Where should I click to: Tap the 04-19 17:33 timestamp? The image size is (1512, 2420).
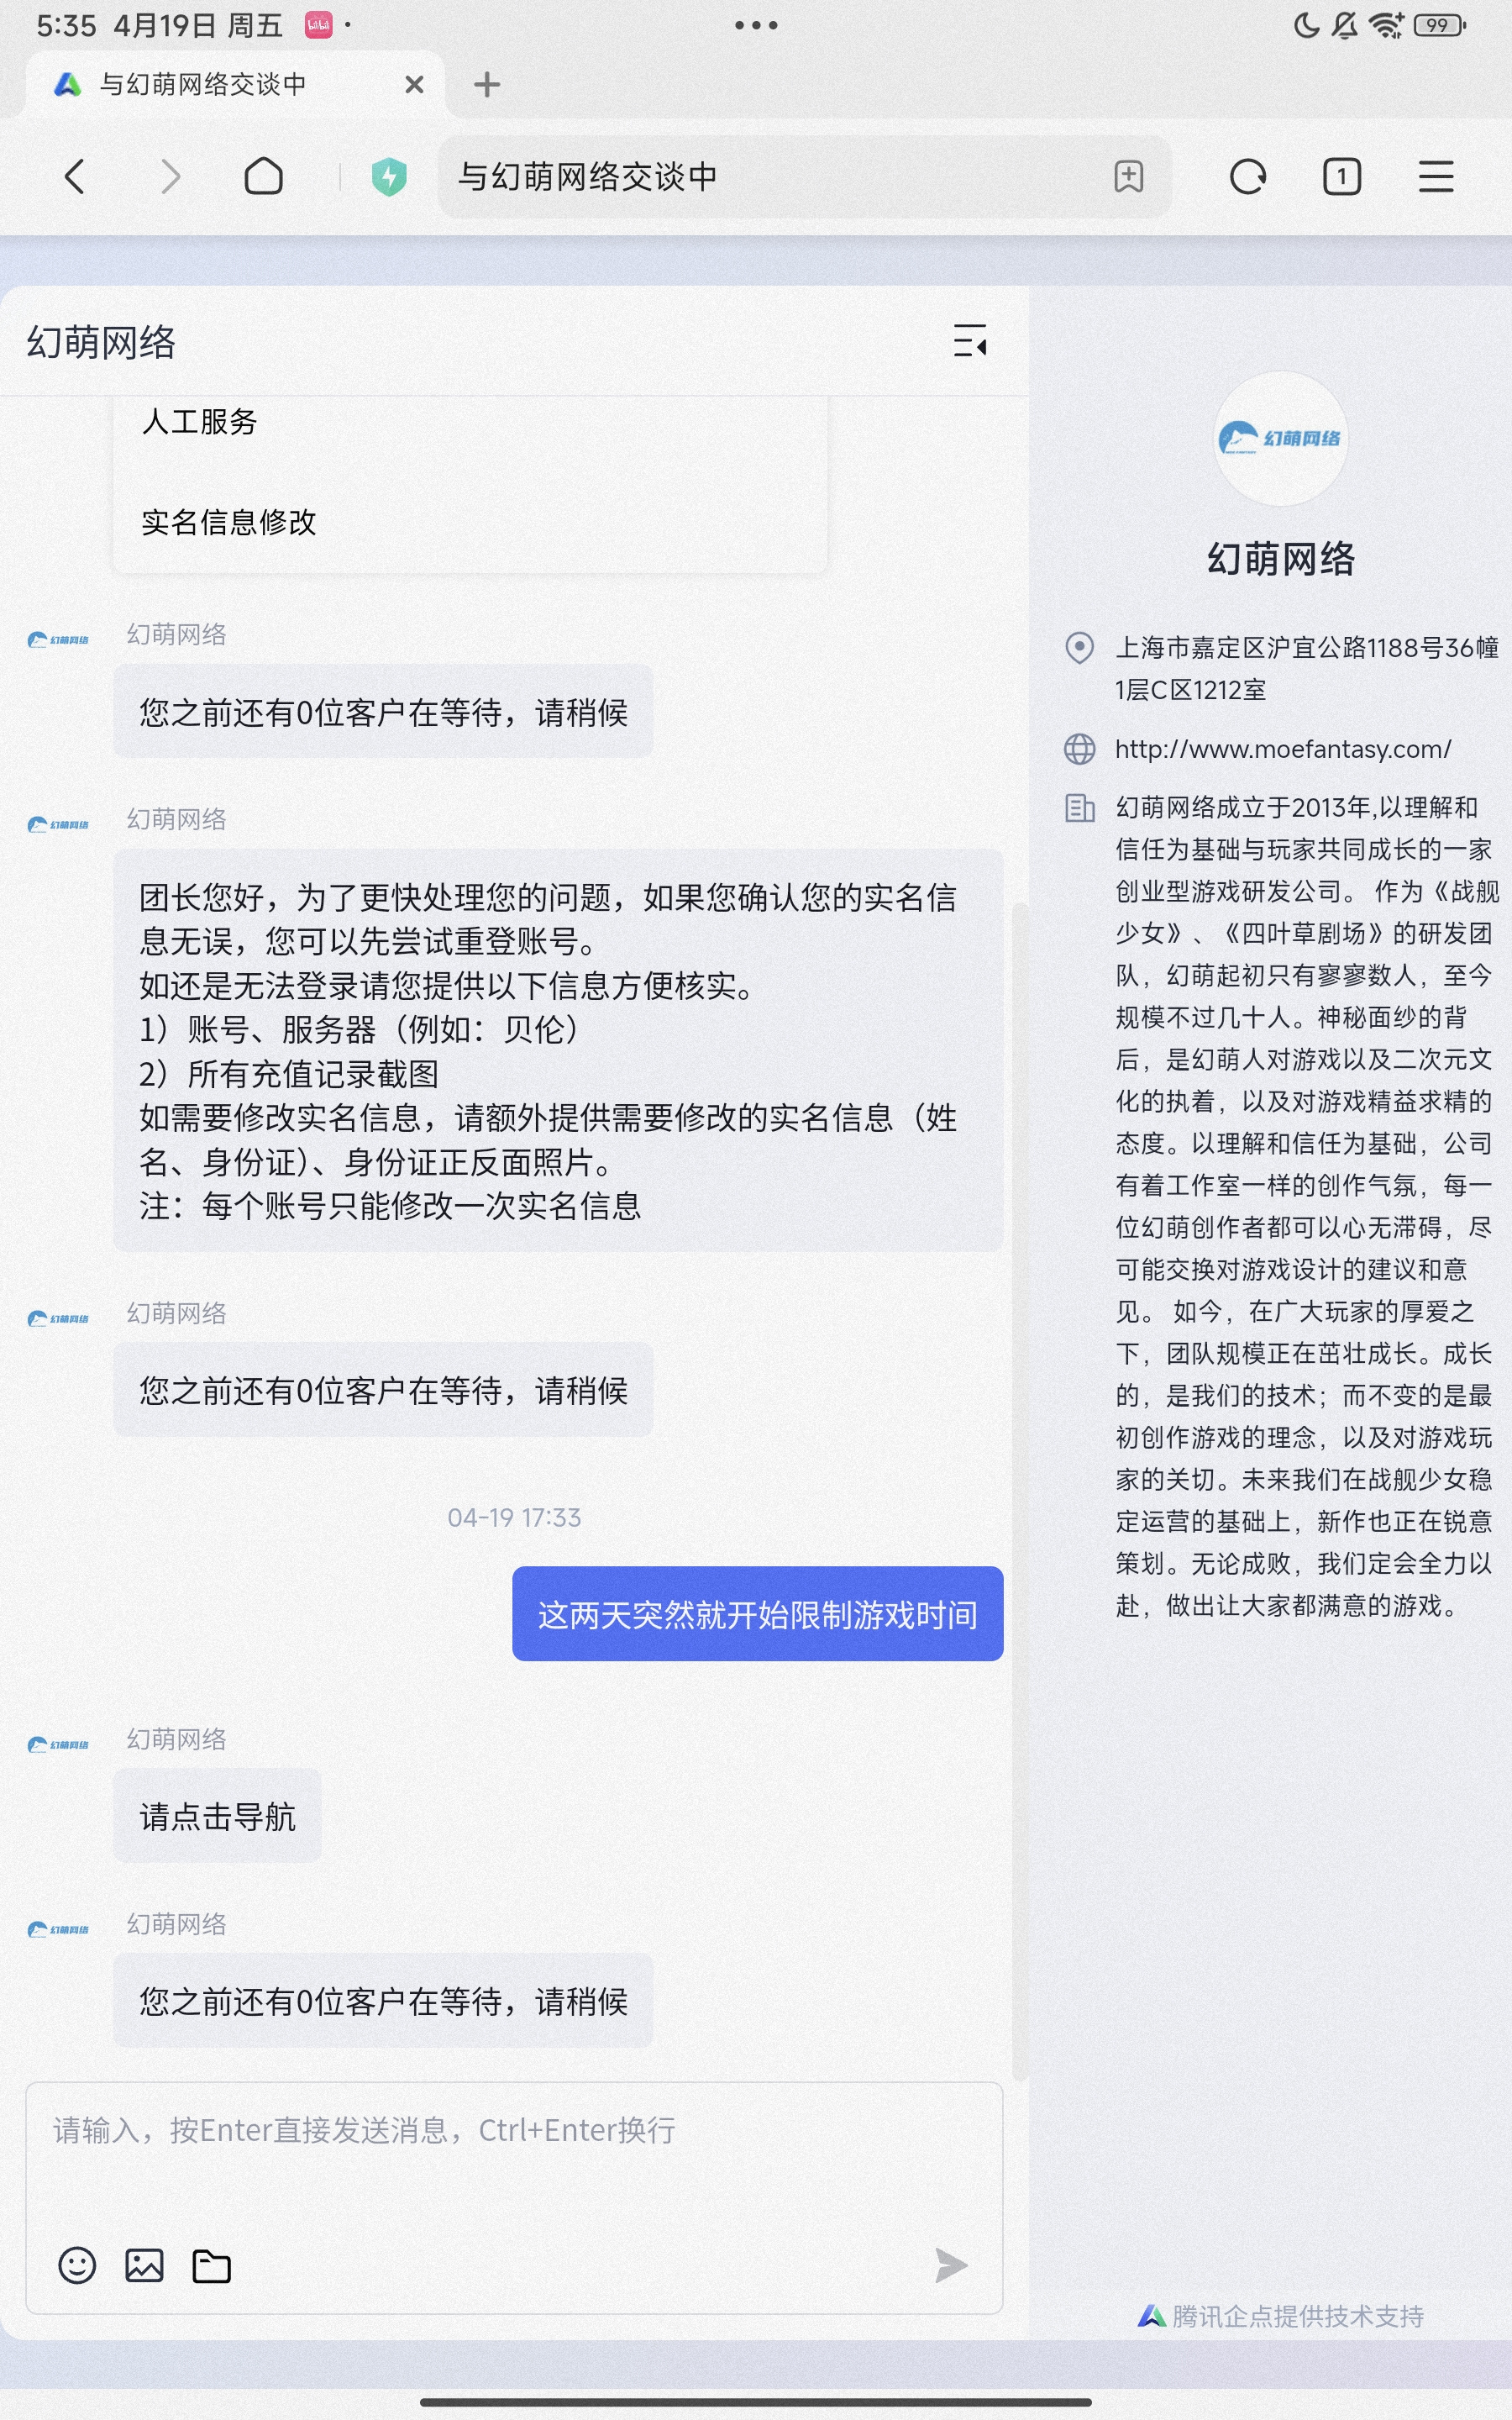514,1517
